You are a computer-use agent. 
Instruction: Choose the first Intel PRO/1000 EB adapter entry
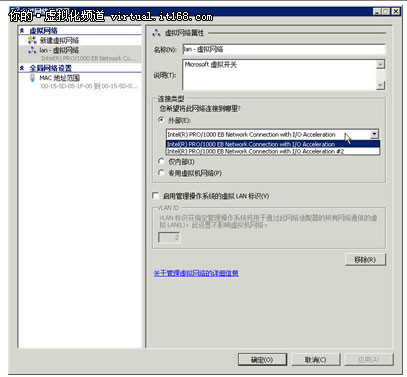click(x=273, y=144)
